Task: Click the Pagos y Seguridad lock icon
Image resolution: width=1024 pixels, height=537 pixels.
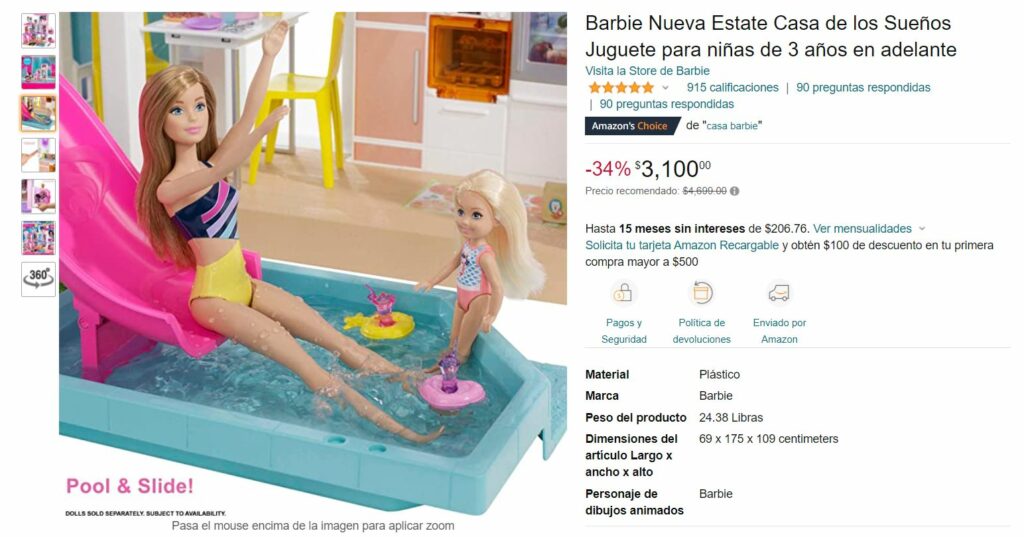Action: tap(623, 293)
